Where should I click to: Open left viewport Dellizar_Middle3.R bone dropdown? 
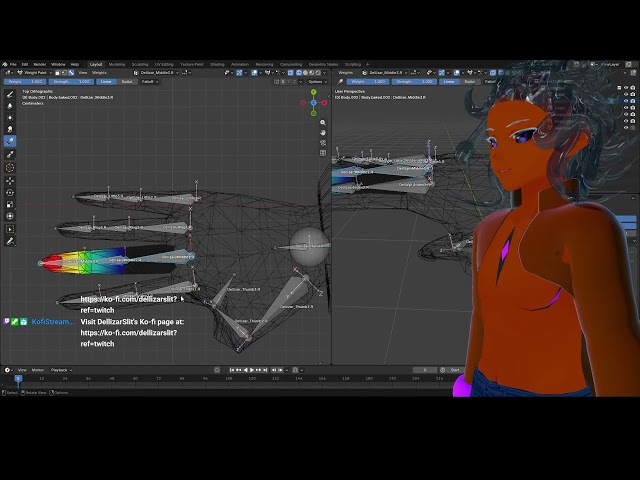(x=156, y=73)
